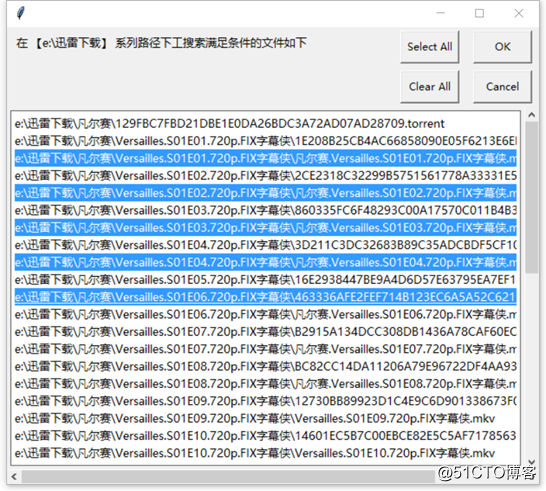Click the Clear All button
This screenshot has height=491, width=546.
429,87
